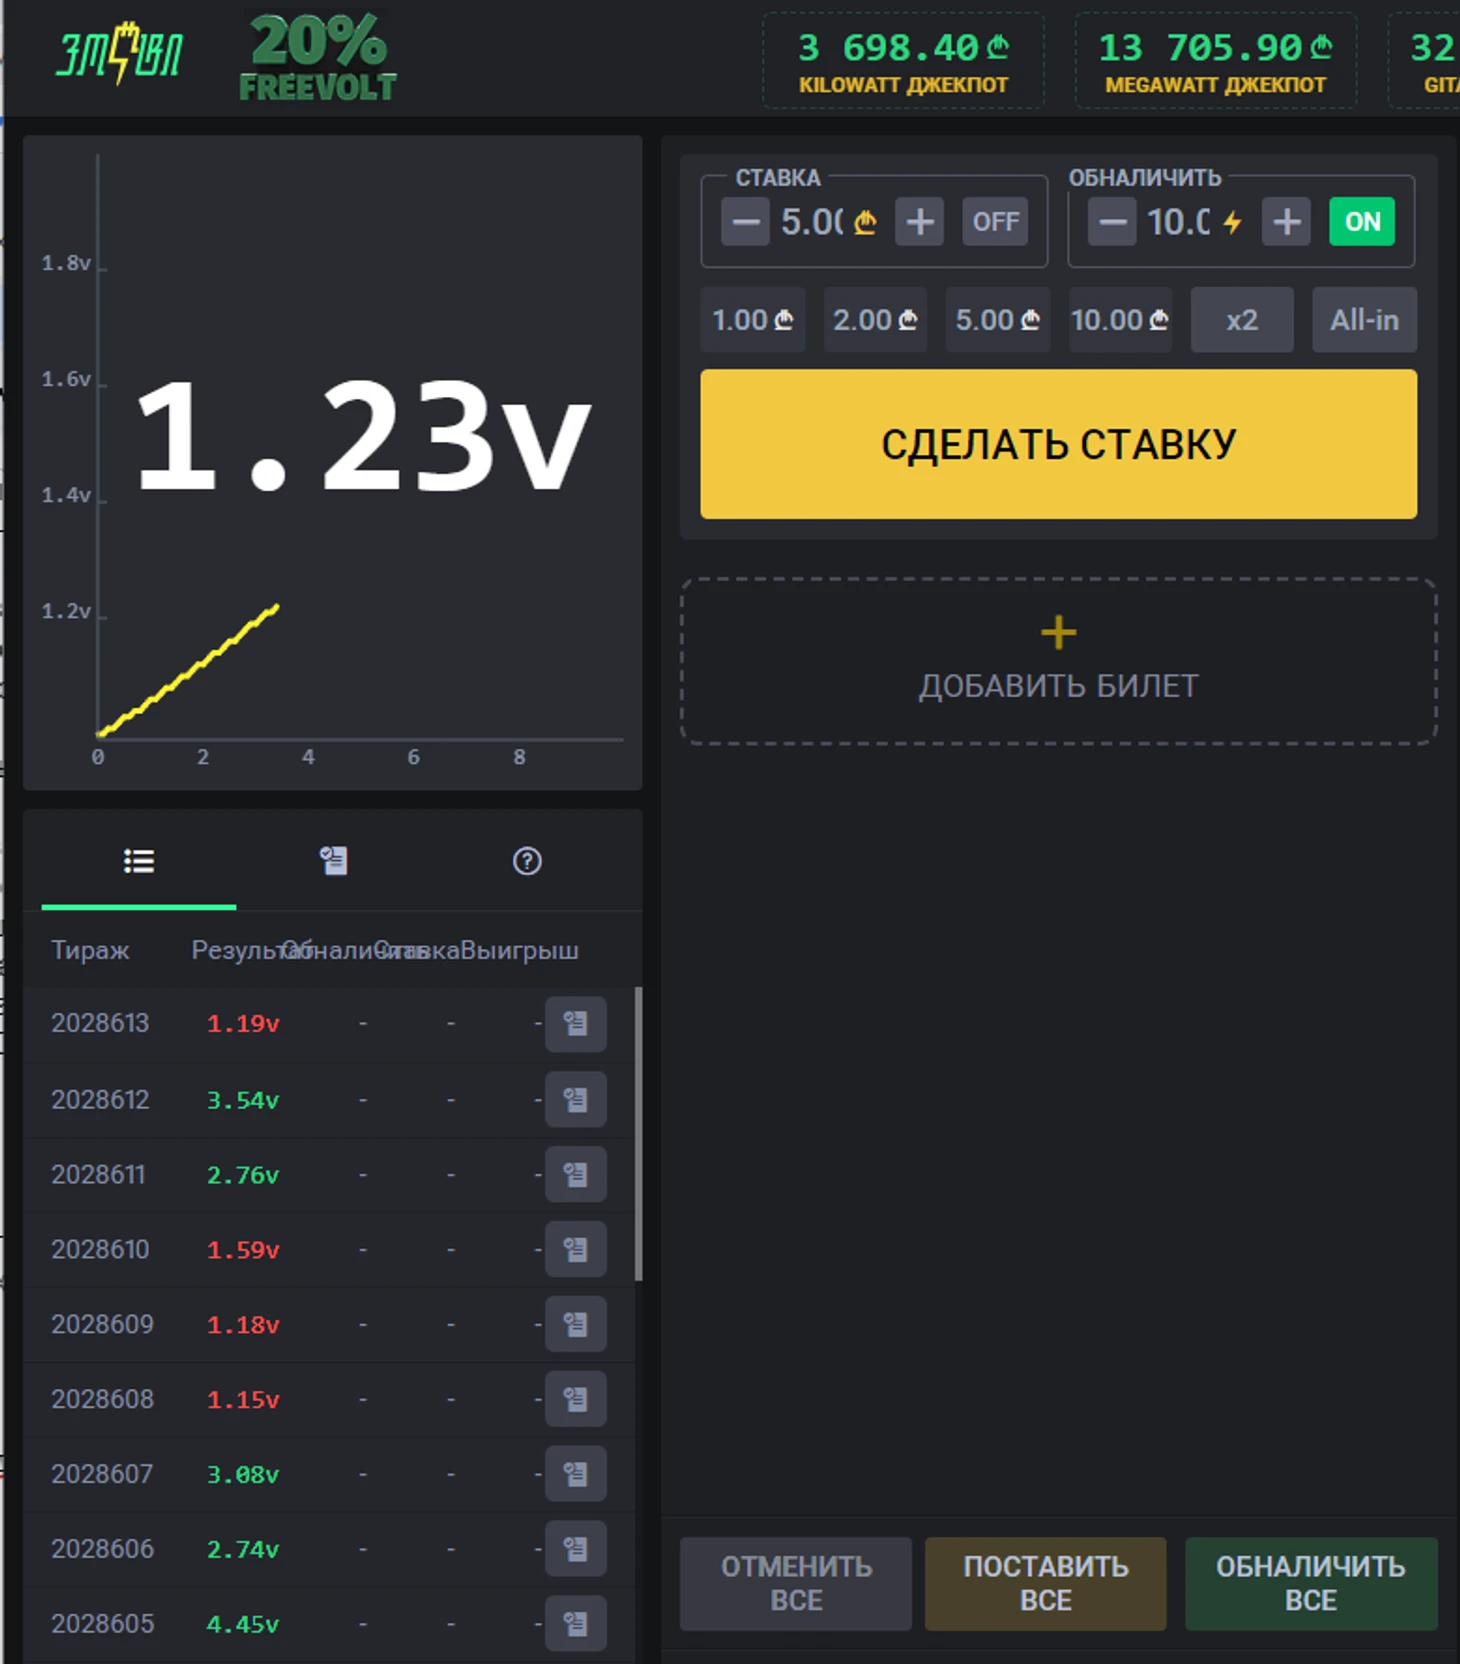Open ticket details for round 2028613

575,1023
